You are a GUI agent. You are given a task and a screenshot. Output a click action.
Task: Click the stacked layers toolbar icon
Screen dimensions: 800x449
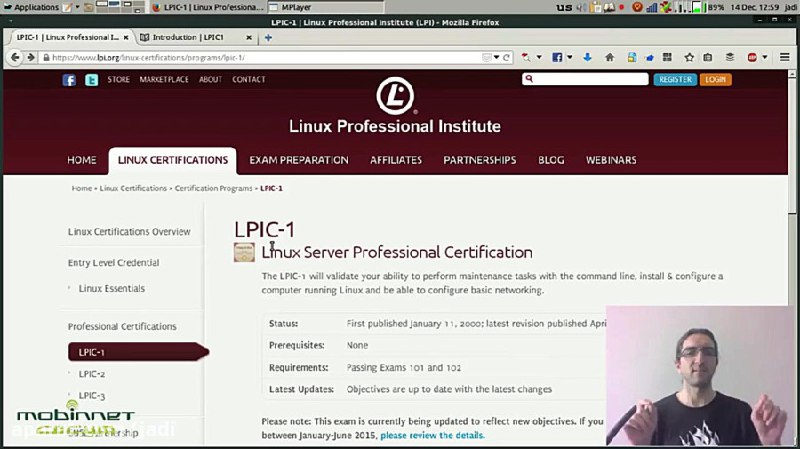click(x=730, y=58)
